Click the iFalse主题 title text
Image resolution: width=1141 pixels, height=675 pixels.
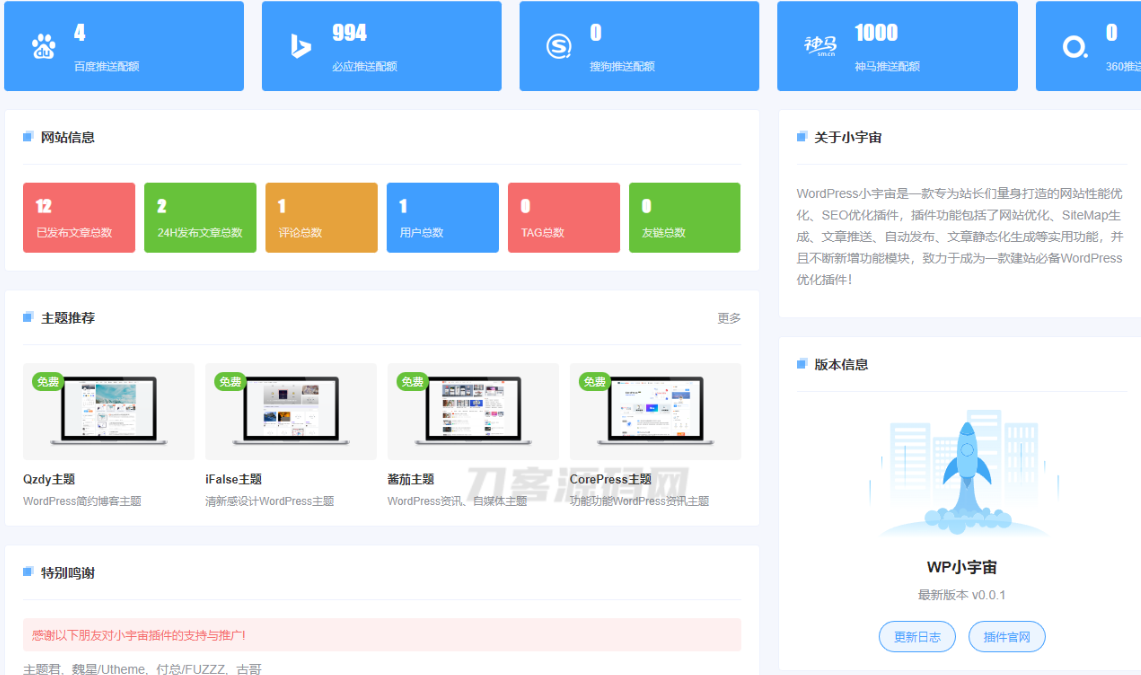[x=234, y=479]
